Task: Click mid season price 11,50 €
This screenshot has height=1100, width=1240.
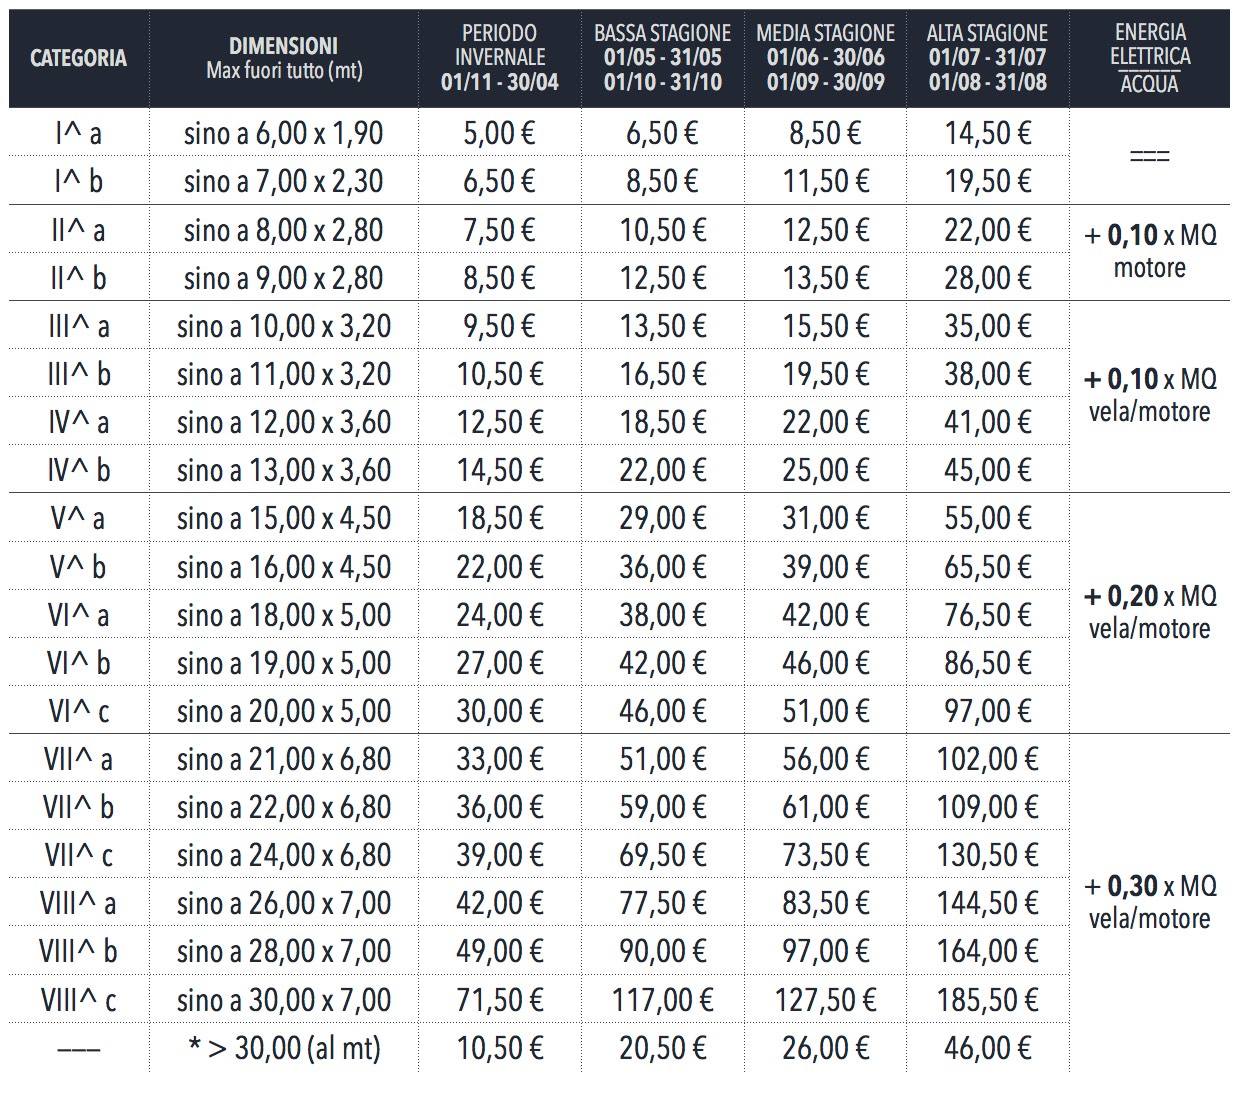Action: [x=825, y=181]
